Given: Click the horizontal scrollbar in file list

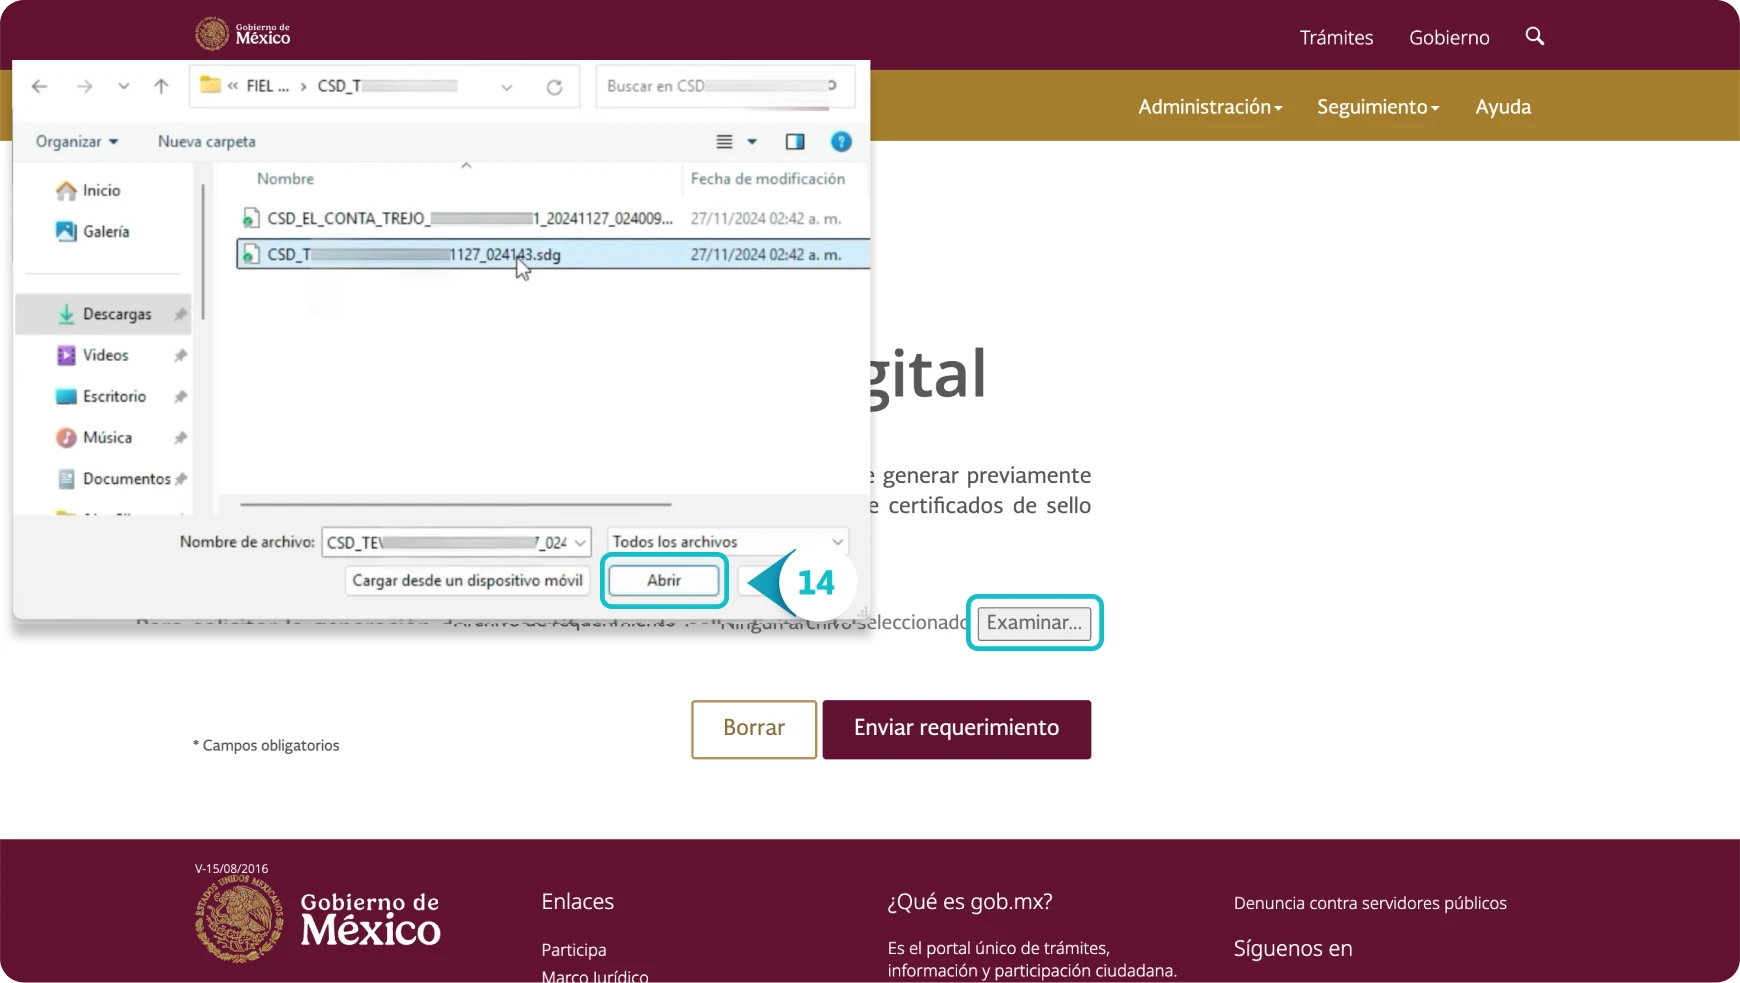Looking at the screenshot, I should (455, 505).
